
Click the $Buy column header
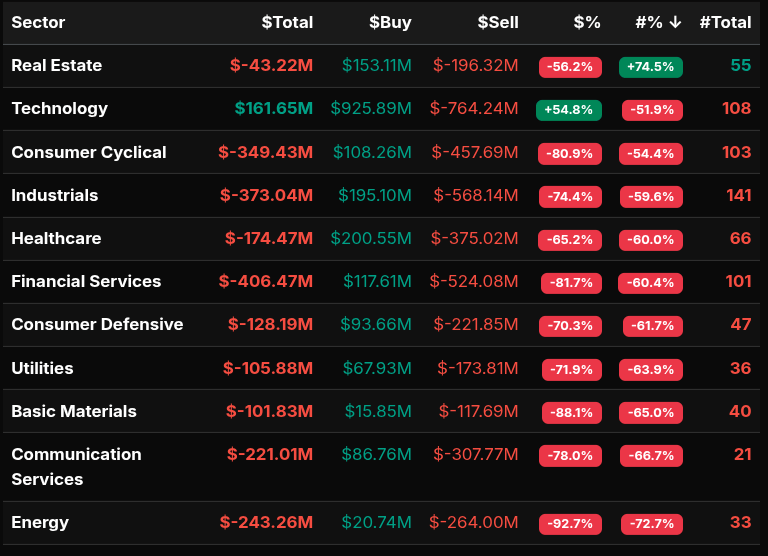(390, 22)
